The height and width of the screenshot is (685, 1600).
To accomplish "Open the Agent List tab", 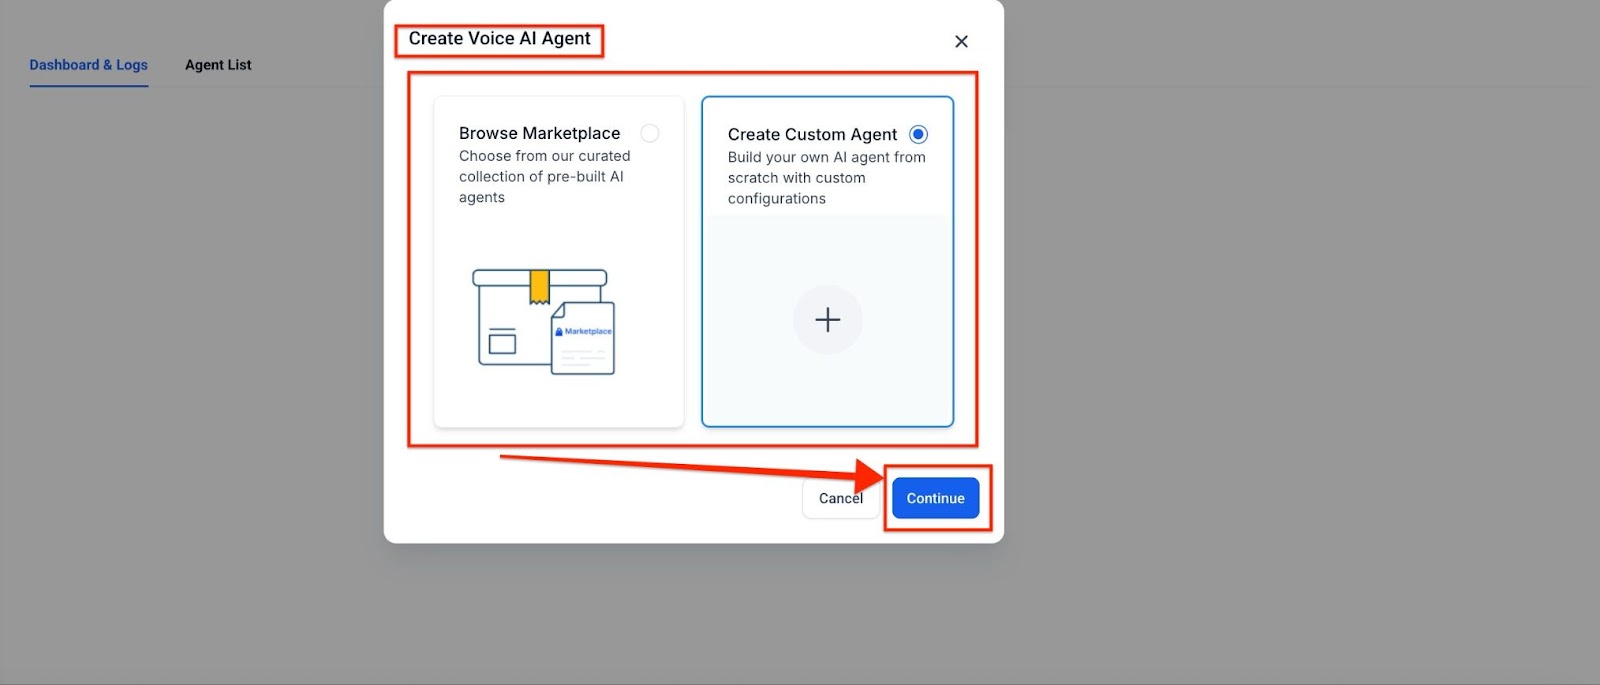I will tap(218, 65).
